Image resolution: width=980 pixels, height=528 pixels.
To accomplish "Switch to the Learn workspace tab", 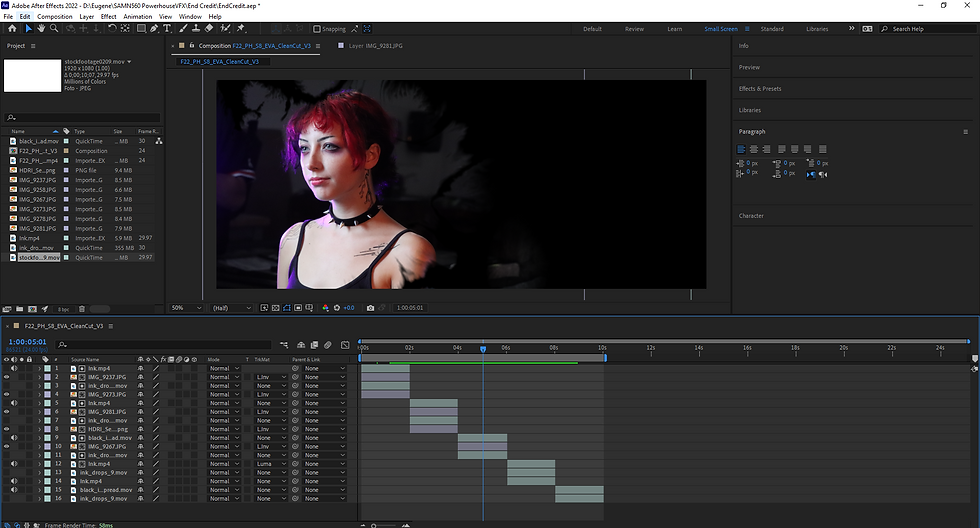I will 675,29.
